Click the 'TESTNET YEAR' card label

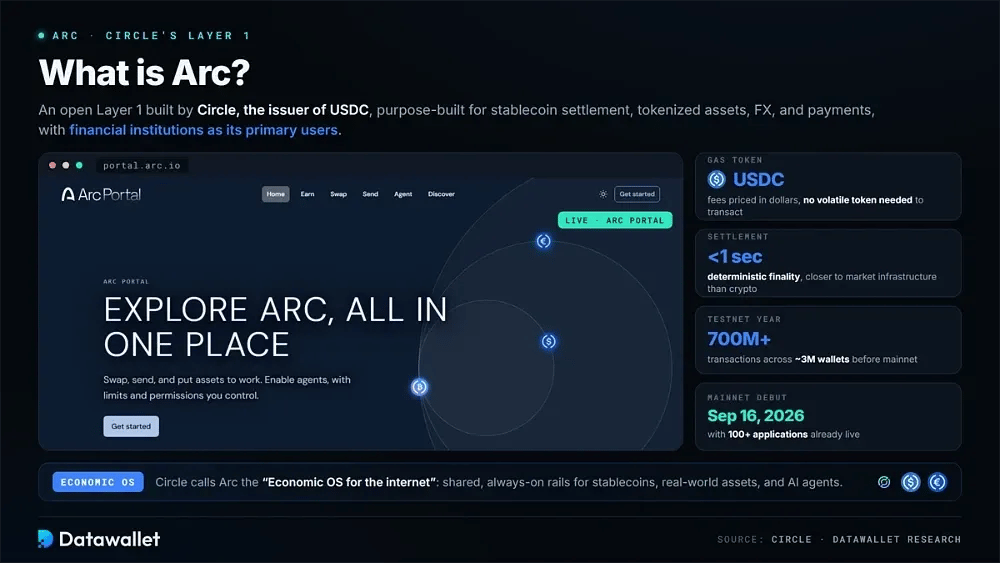744,319
